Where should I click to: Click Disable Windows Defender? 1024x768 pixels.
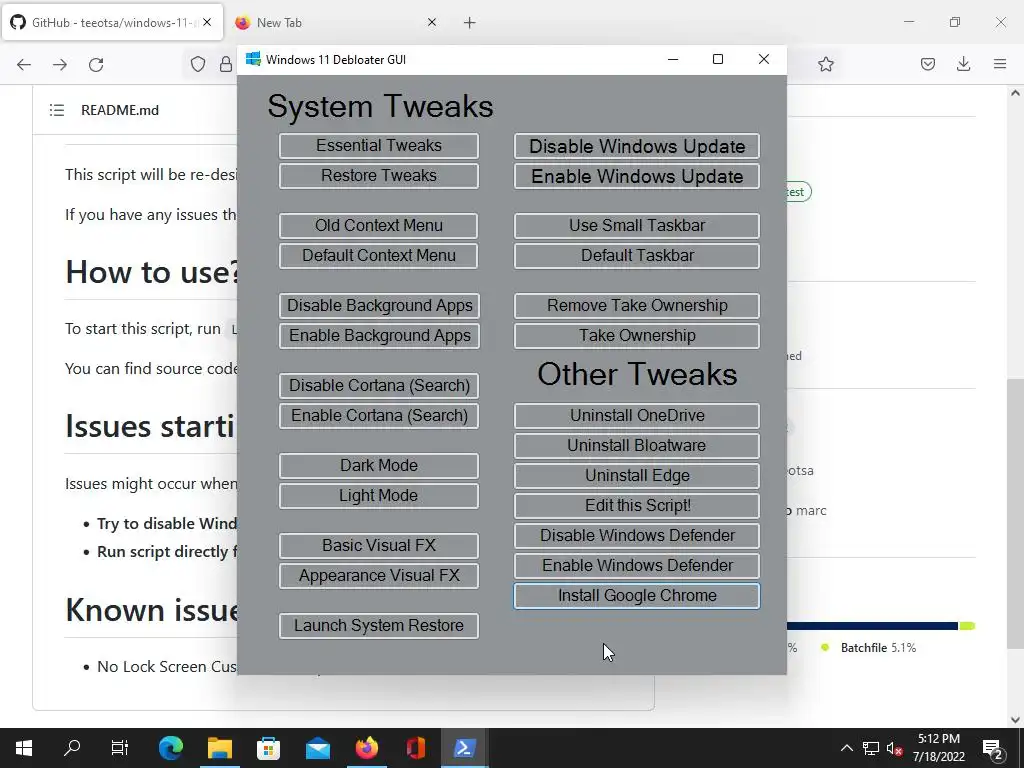pos(637,536)
